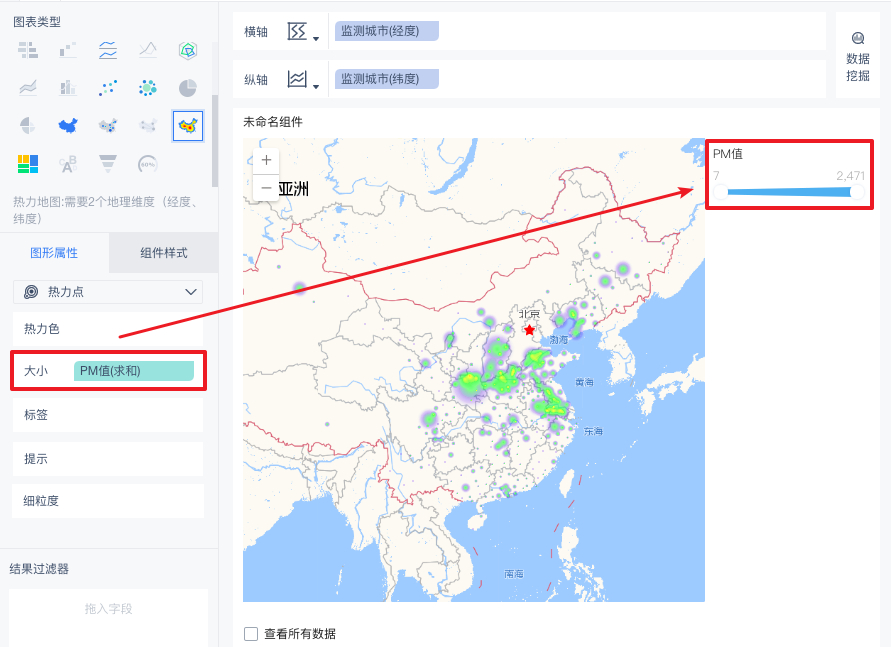Click the 未命名组件 component title

tap(273, 122)
